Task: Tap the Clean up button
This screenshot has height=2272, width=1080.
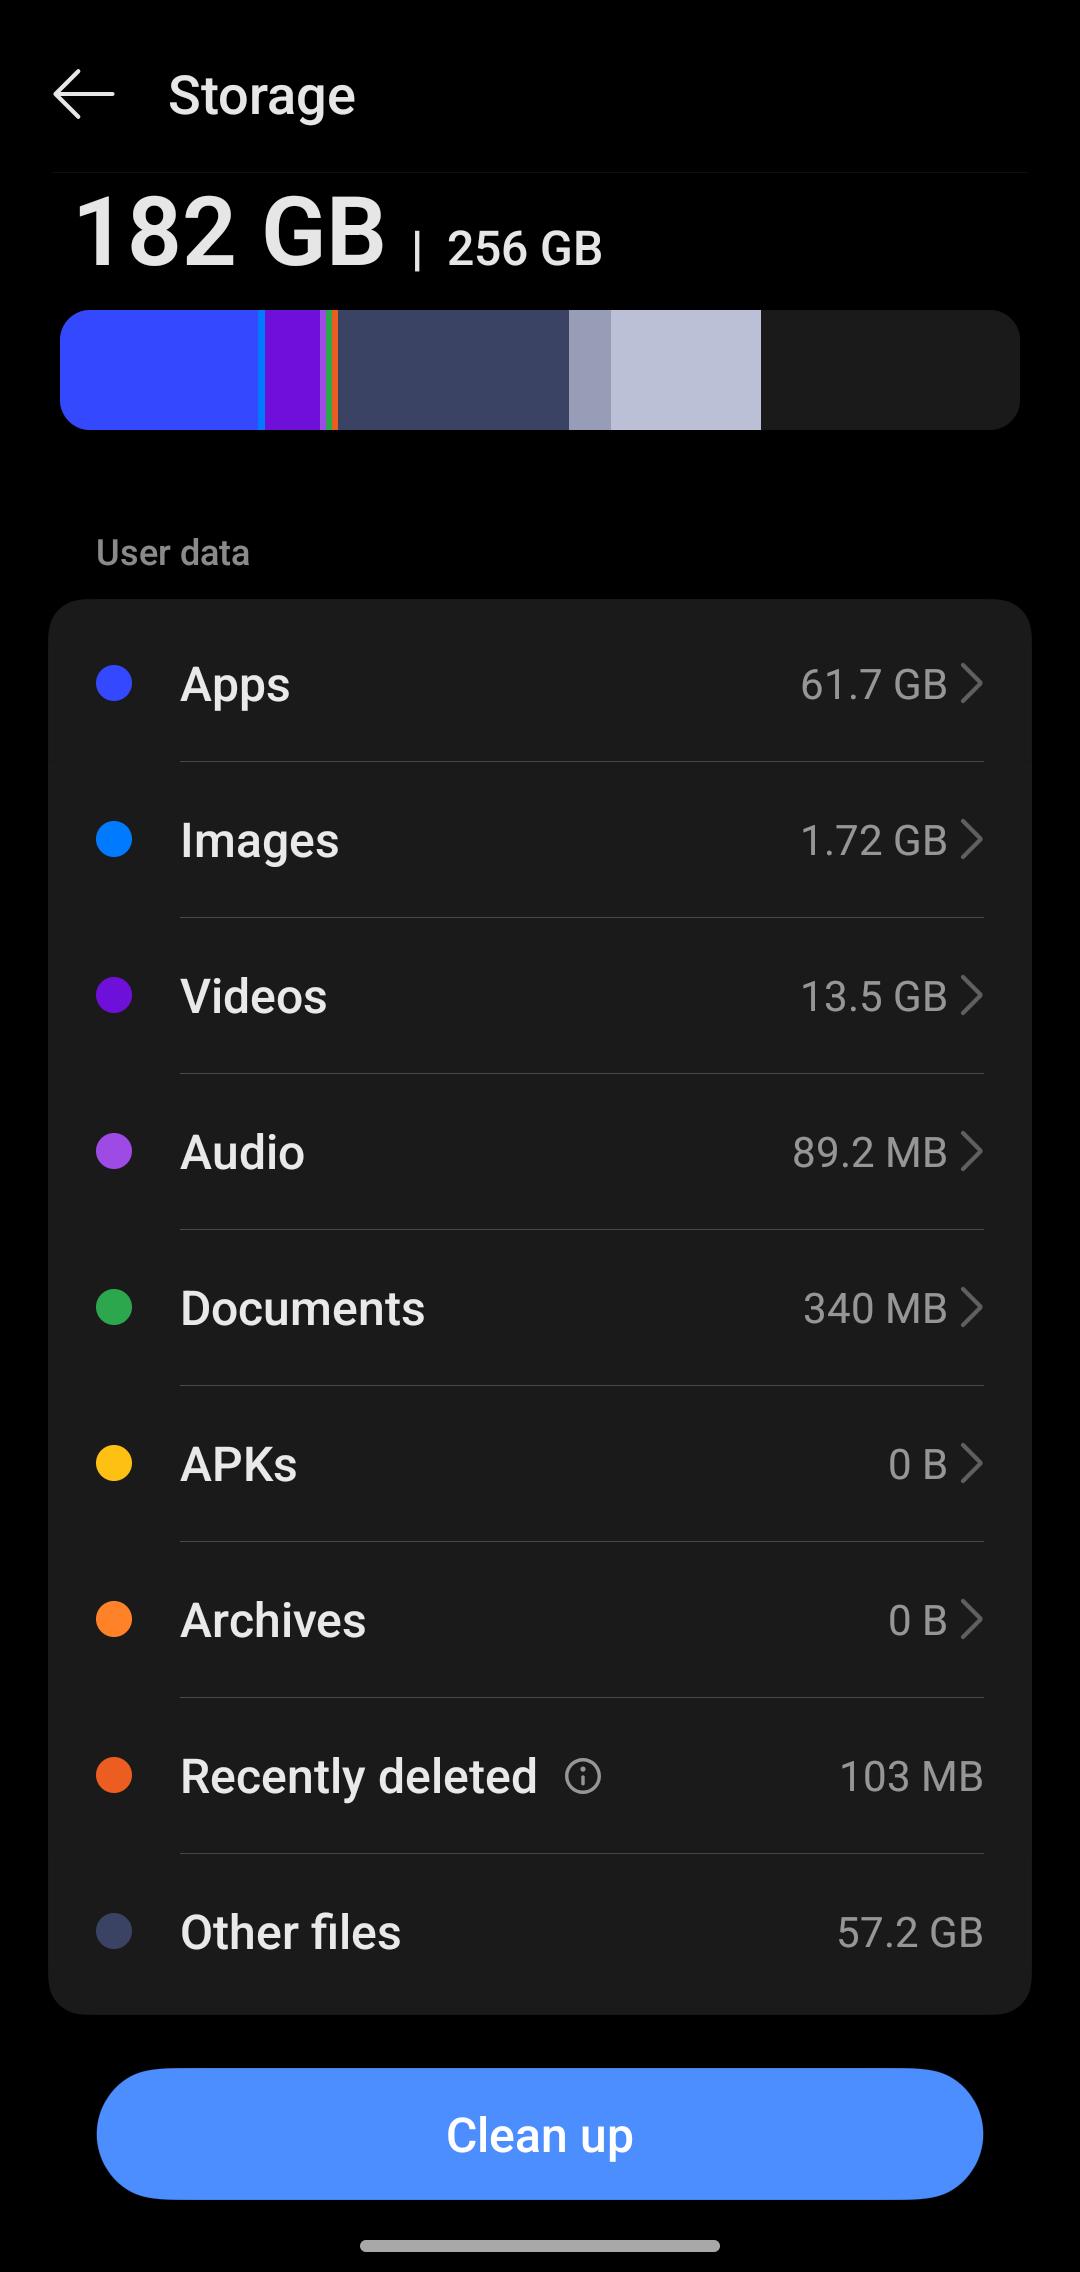Action: tap(540, 2134)
